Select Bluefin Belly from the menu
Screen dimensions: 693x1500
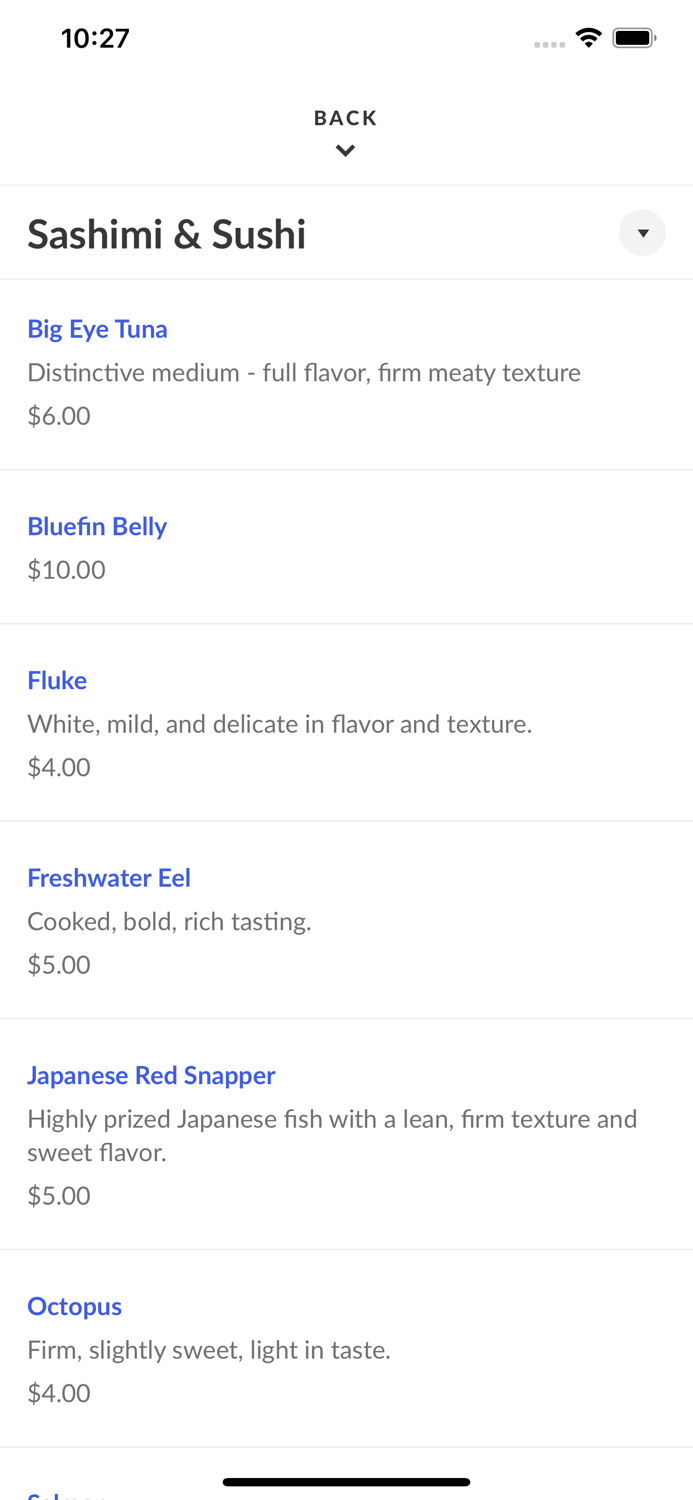coord(97,526)
